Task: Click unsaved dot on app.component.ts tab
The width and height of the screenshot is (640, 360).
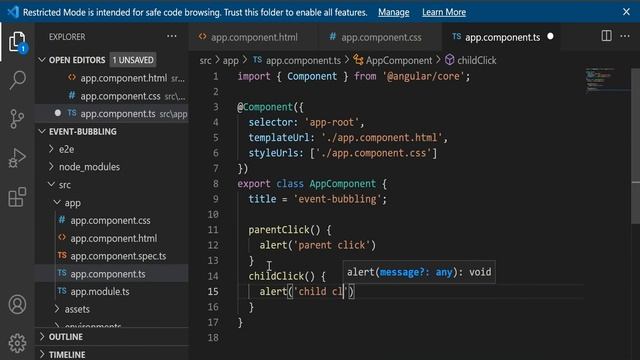Action: [550, 37]
